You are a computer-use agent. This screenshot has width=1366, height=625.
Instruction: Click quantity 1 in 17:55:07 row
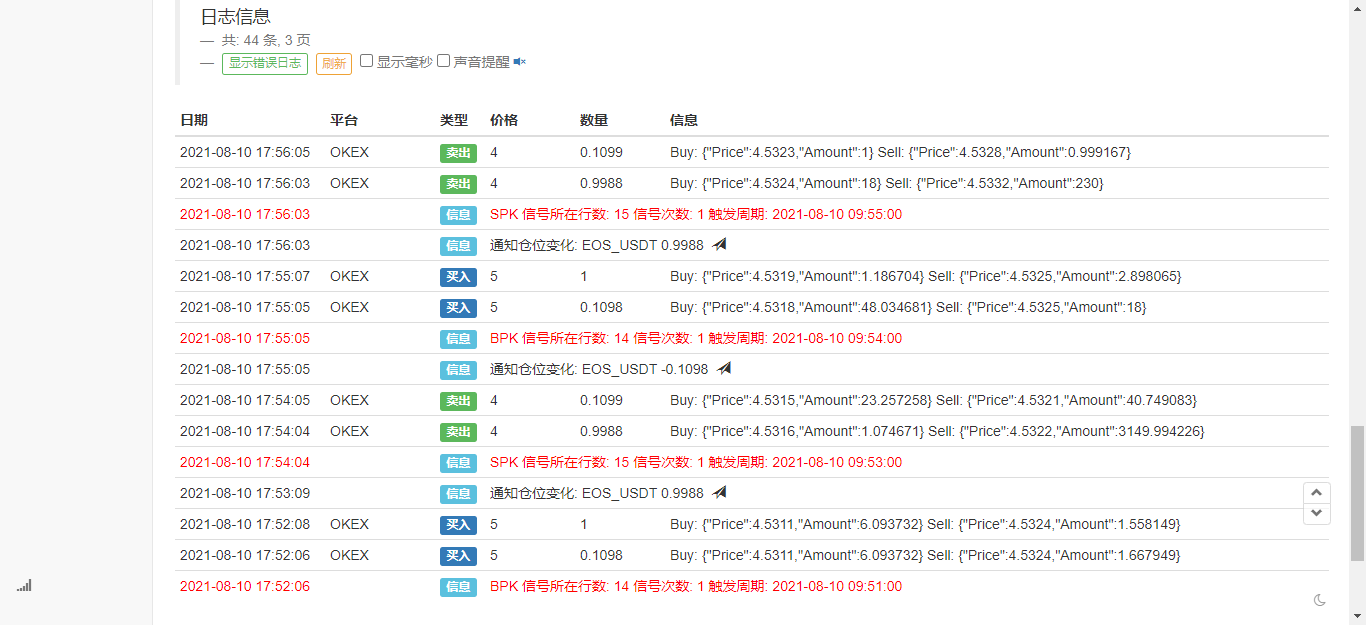click(584, 276)
